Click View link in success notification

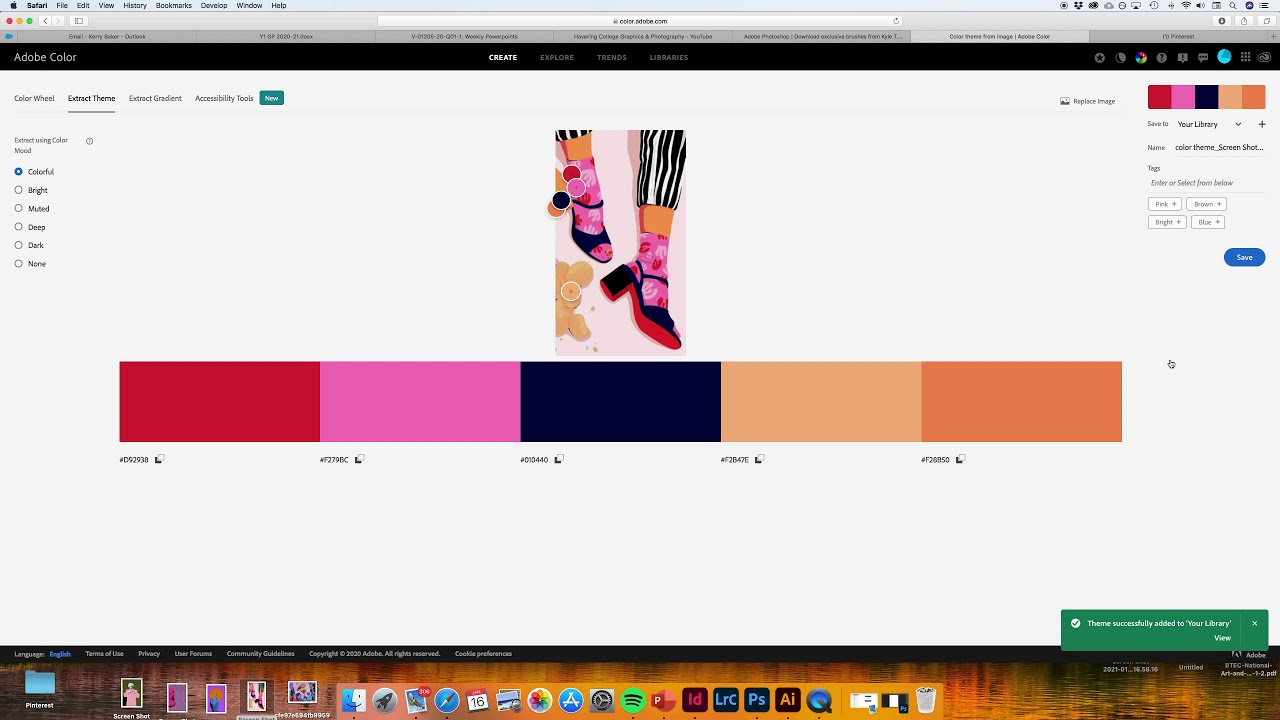click(x=1222, y=638)
